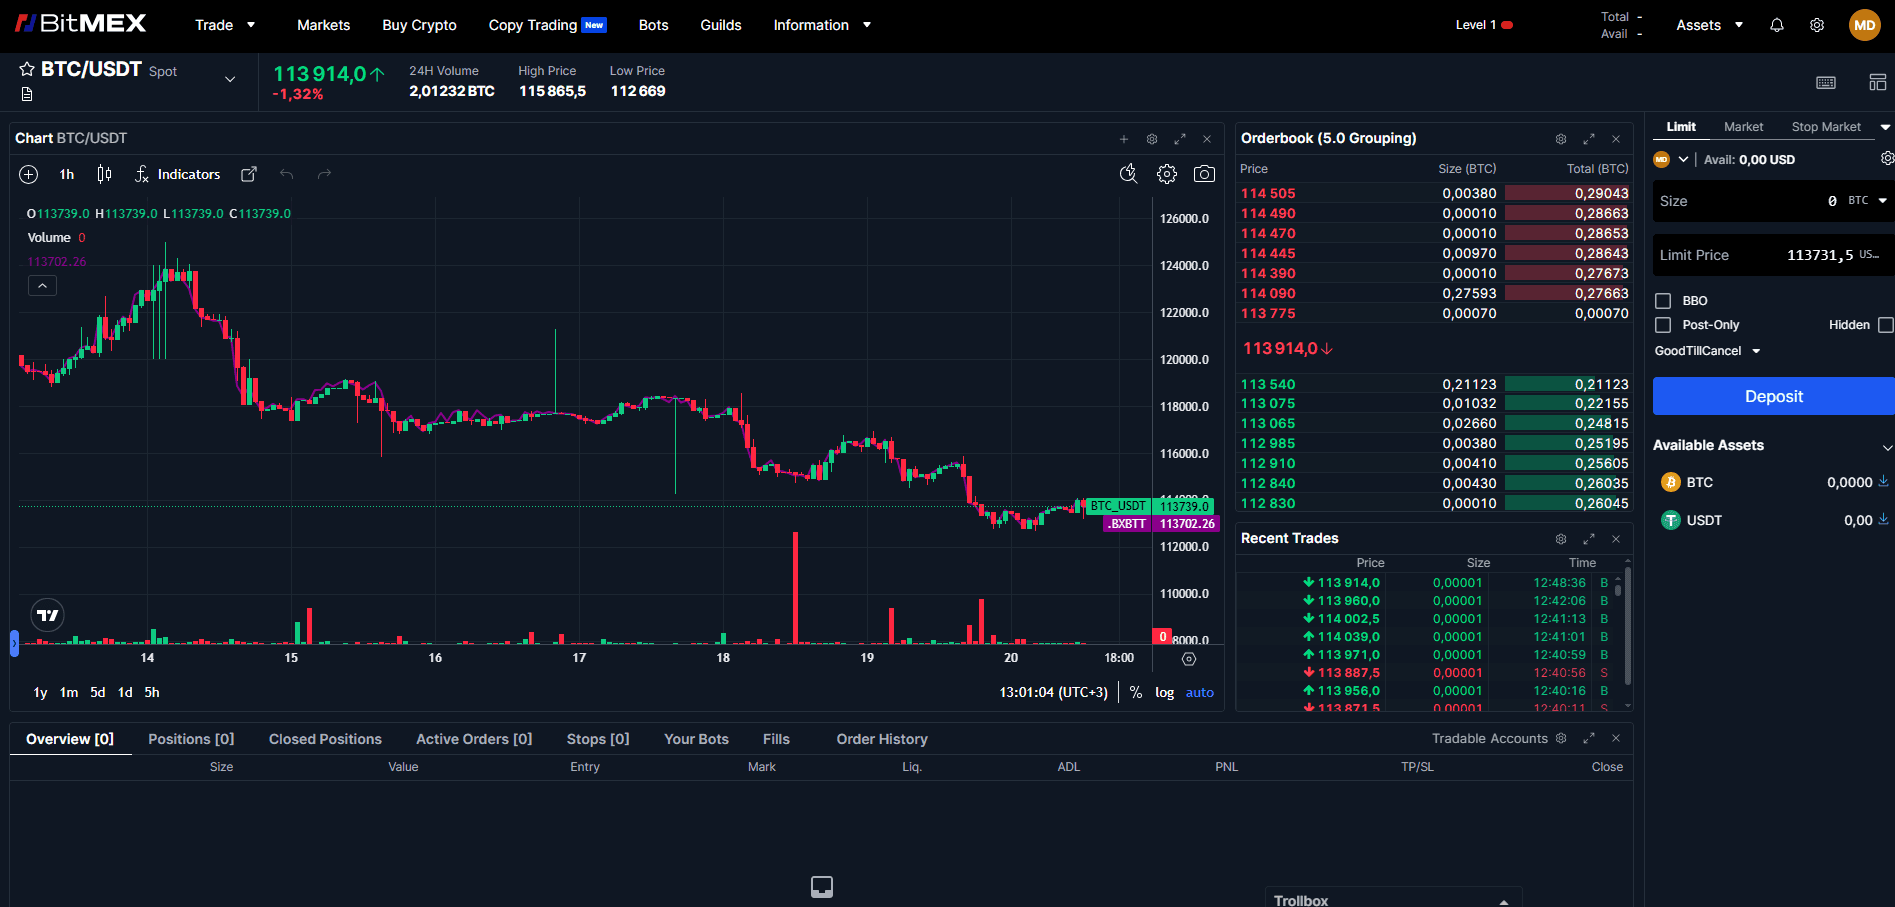
Task: Open more order types dropdown arrow
Action: [1885, 127]
